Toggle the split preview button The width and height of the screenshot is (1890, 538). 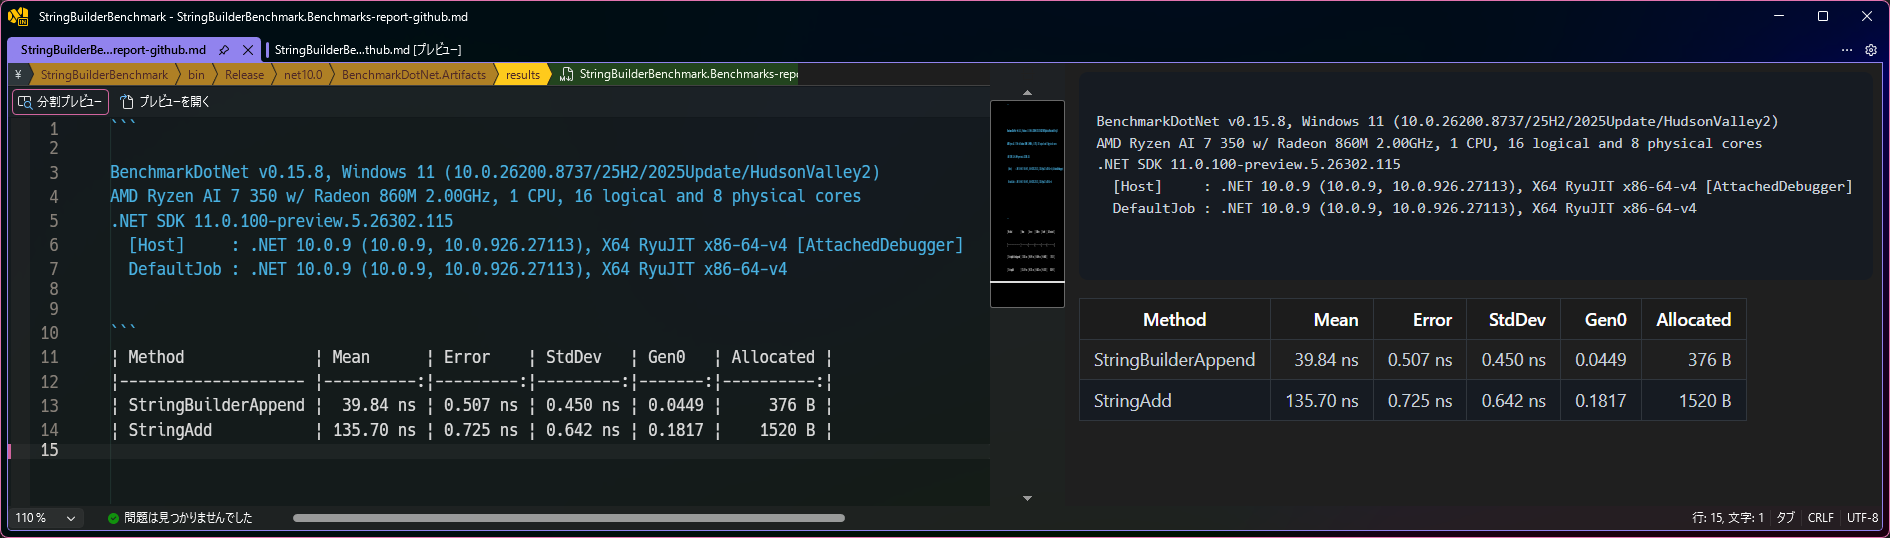(x=60, y=102)
